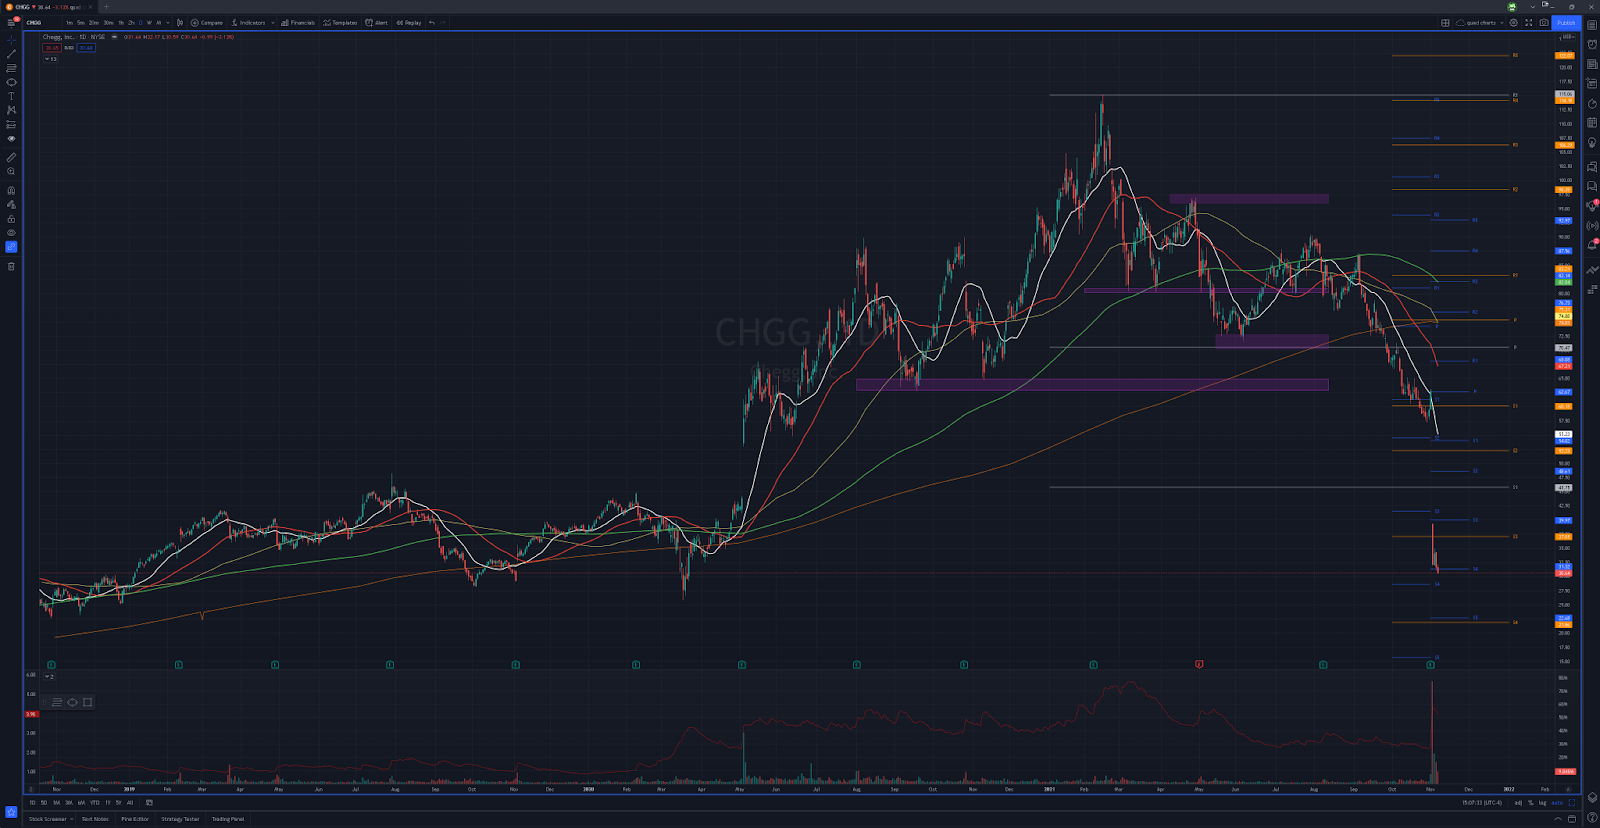Open the select layout grid icon
The width and height of the screenshot is (1600, 828).
1445,22
